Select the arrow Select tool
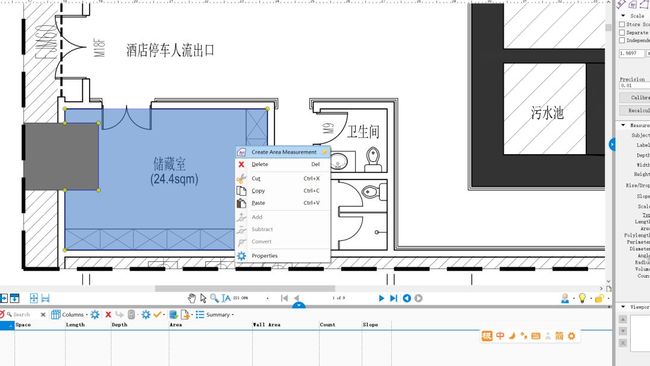Screen dimensions: 650x366 click(x=203, y=298)
